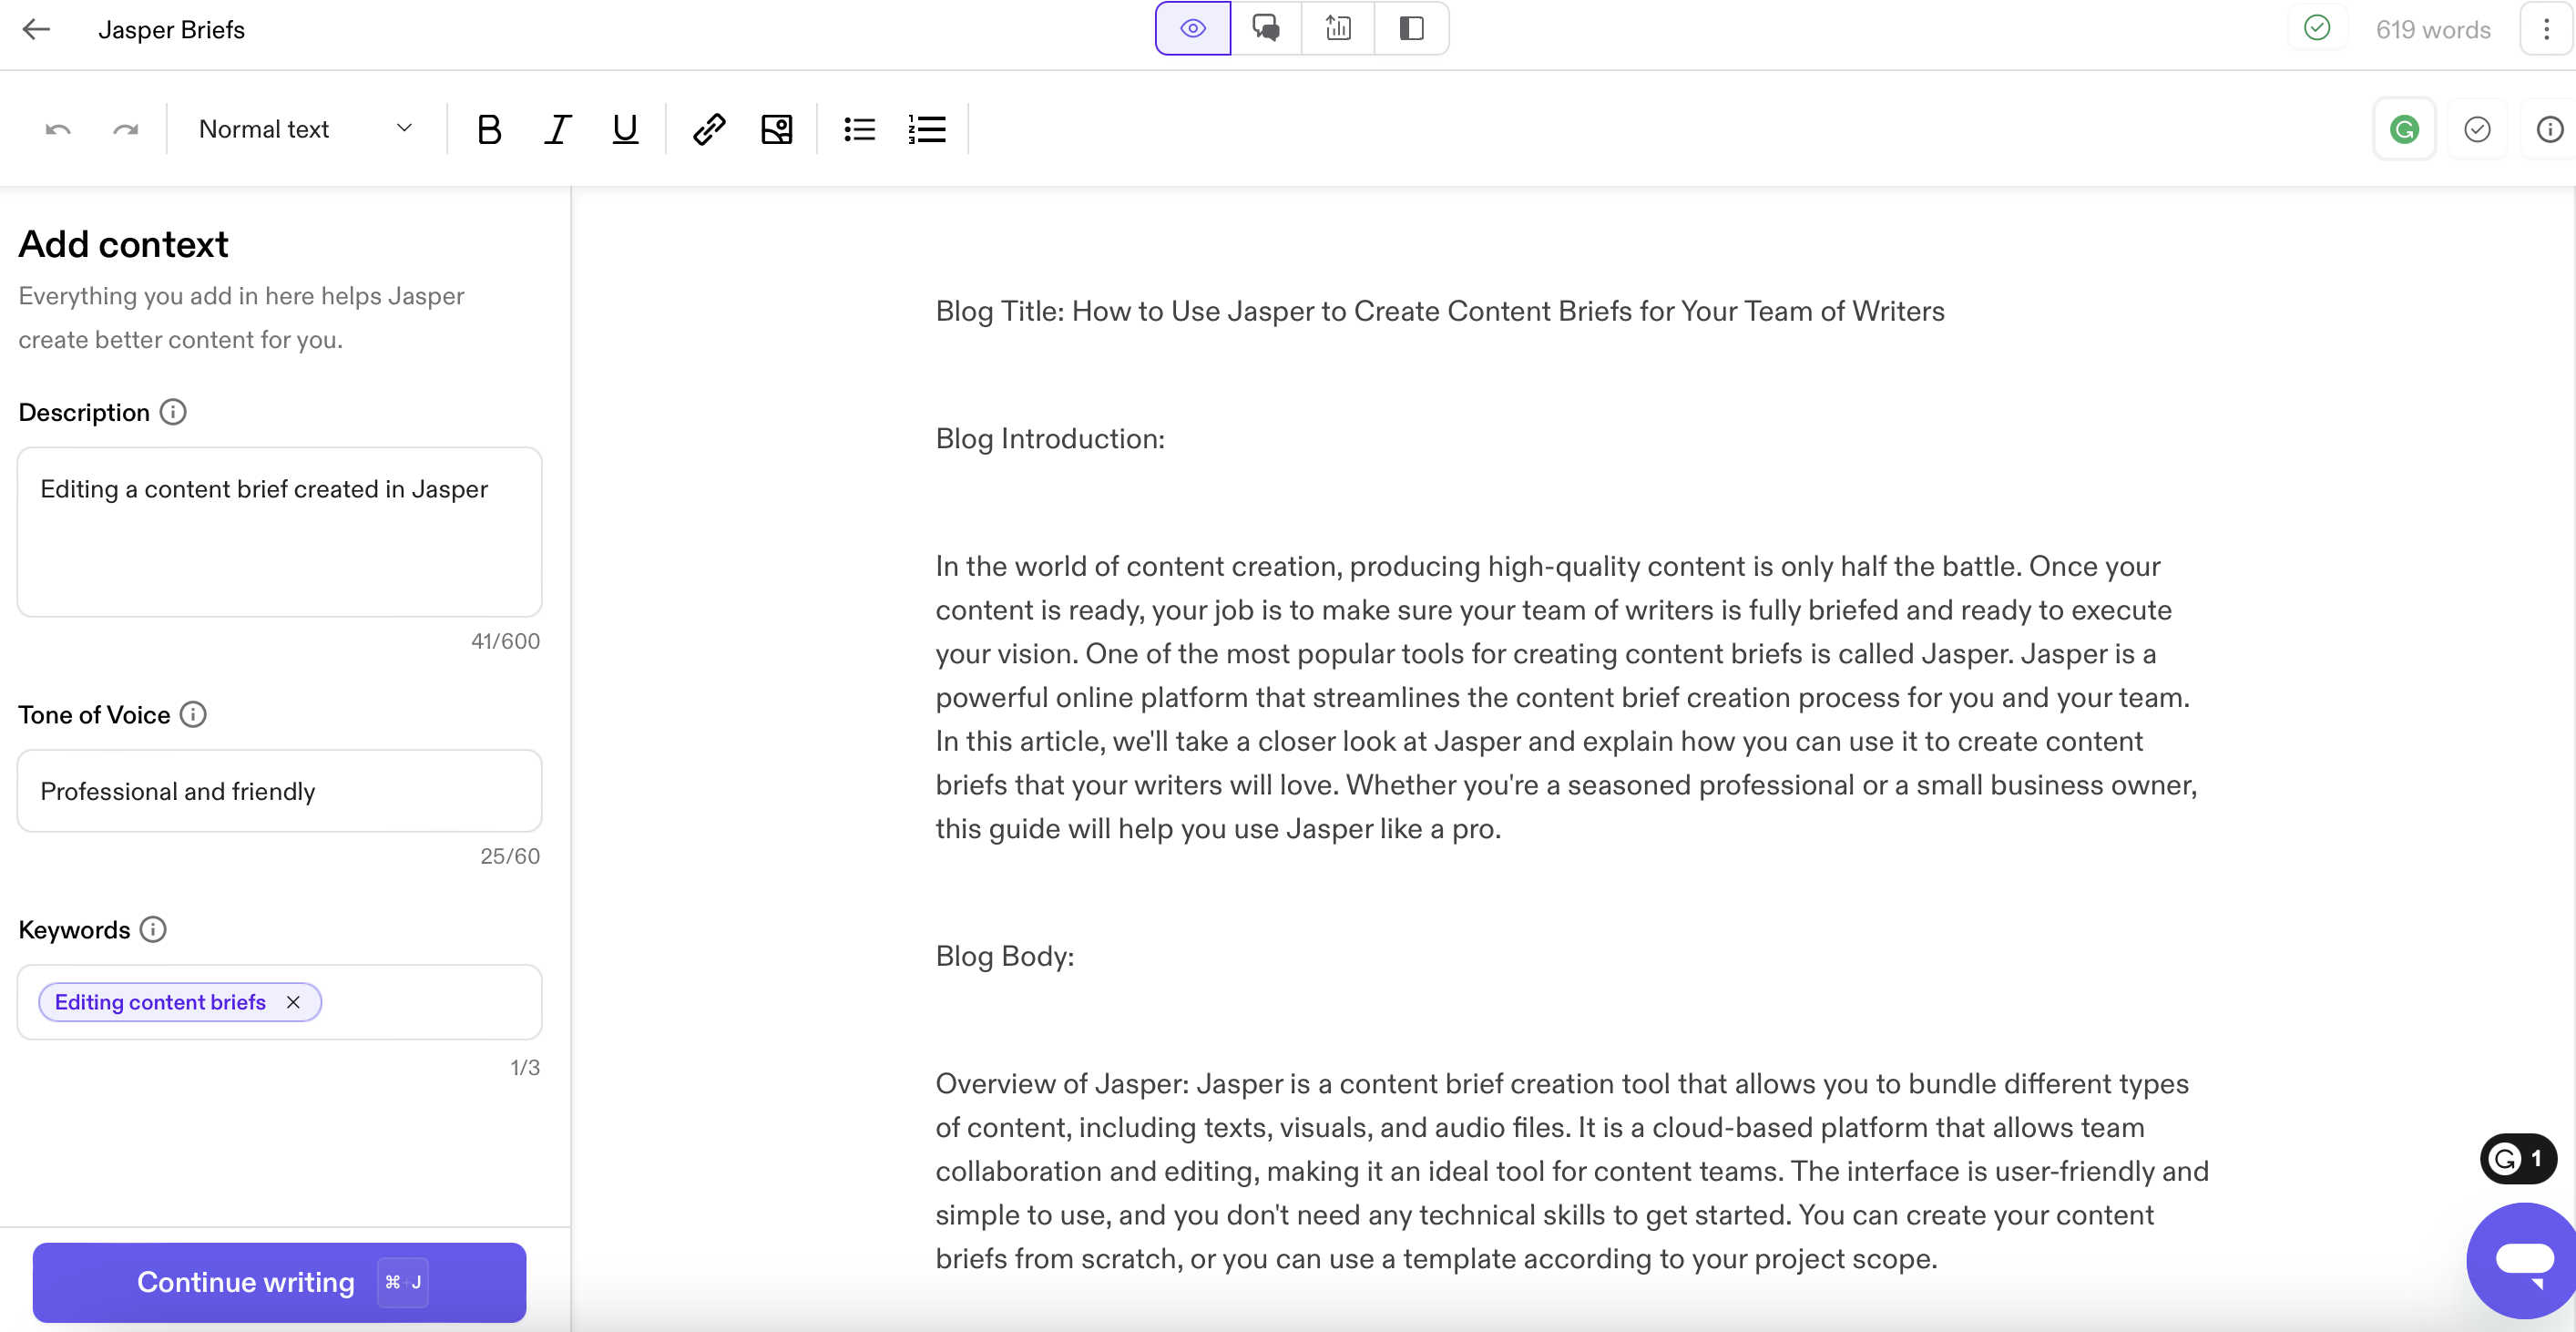2576x1332 pixels.
Task: Switch to the SEO chart view mode
Action: pyautogui.click(x=1338, y=28)
